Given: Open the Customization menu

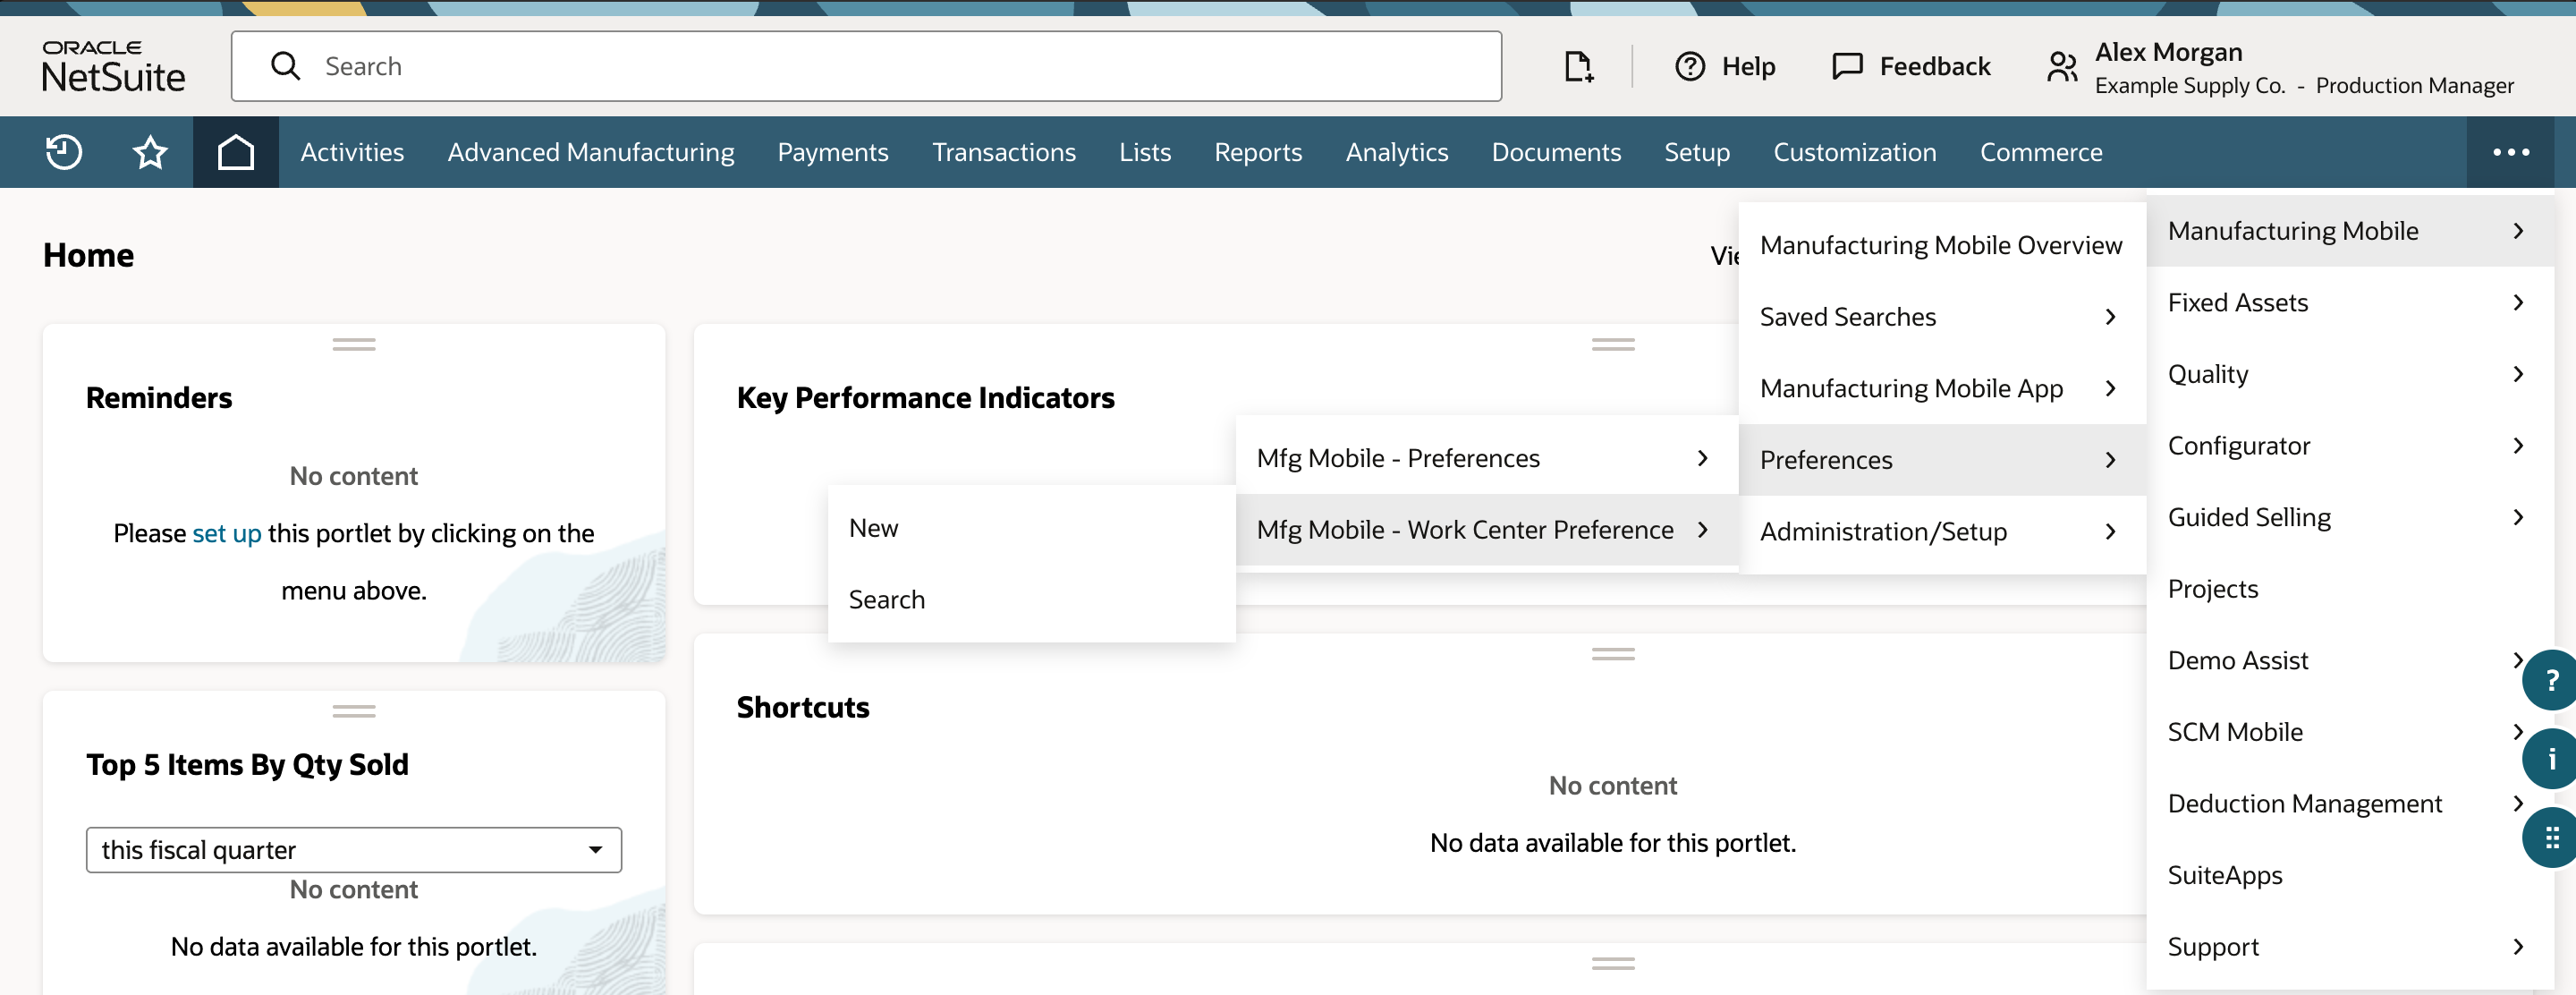Looking at the screenshot, I should [1855, 152].
